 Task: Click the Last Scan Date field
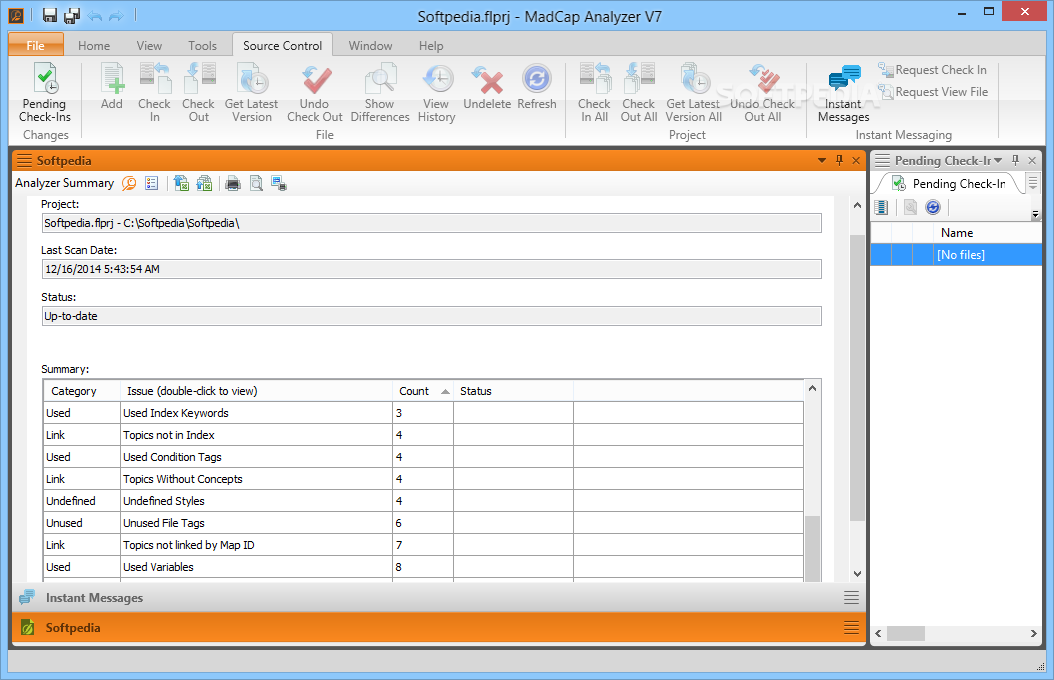[x=432, y=269]
